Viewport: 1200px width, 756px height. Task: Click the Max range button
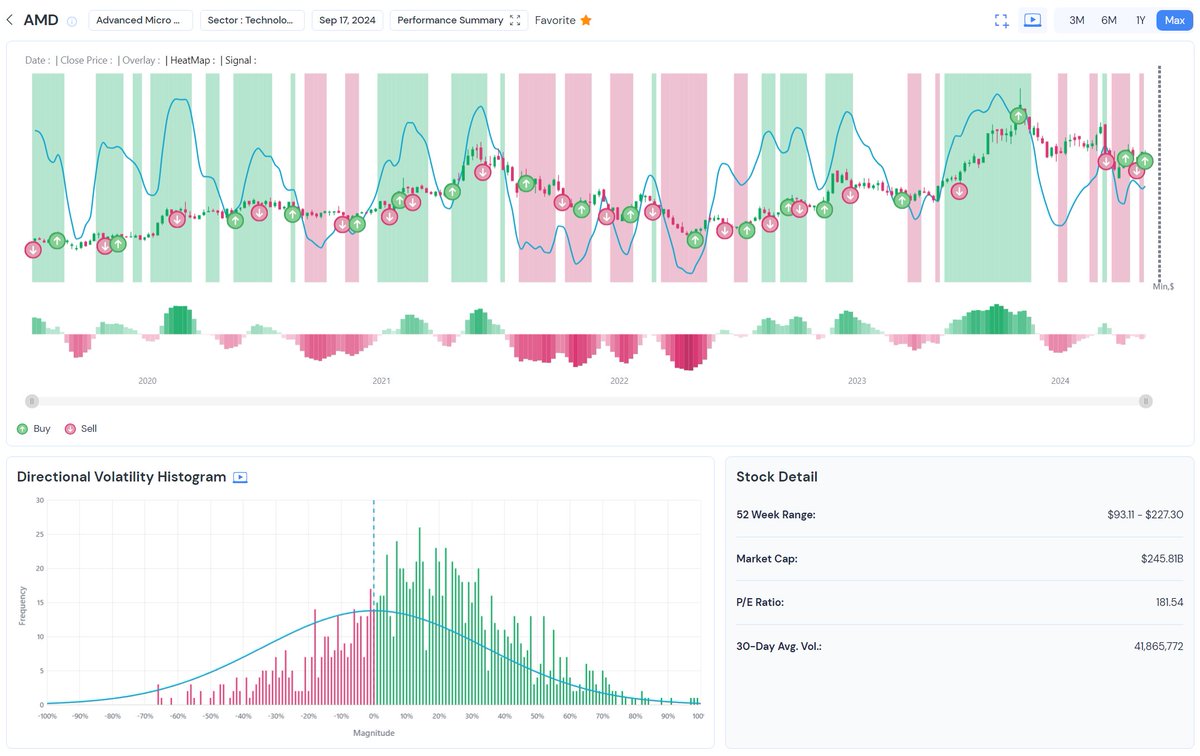click(x=1173, y=19)
